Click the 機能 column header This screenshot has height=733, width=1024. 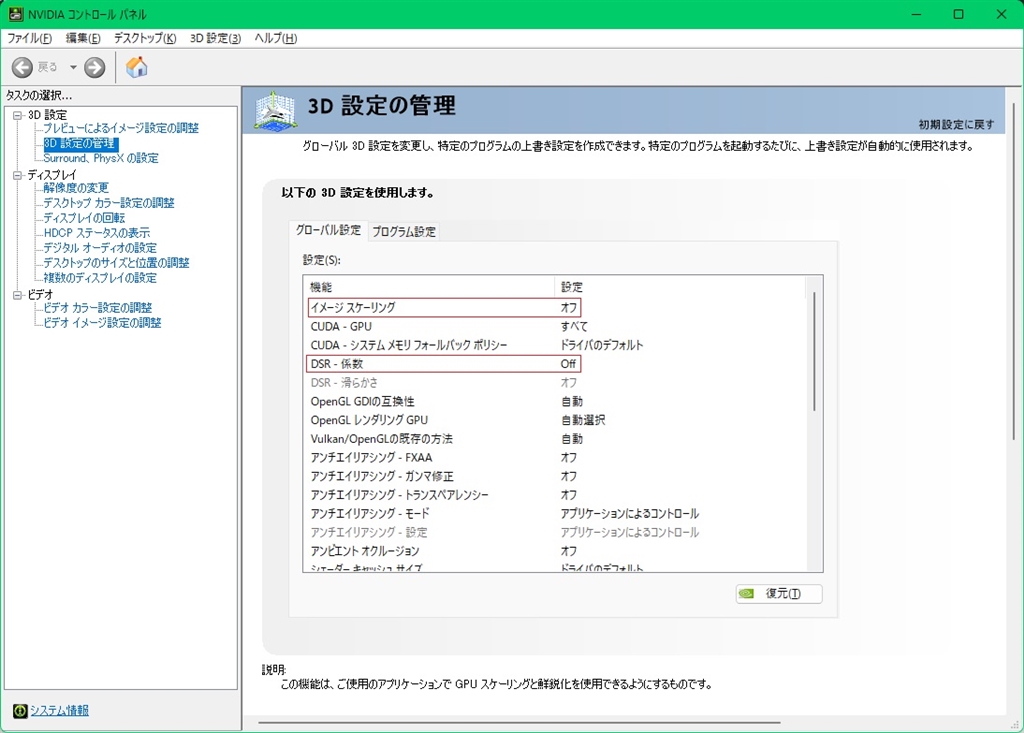pos(429,287)
